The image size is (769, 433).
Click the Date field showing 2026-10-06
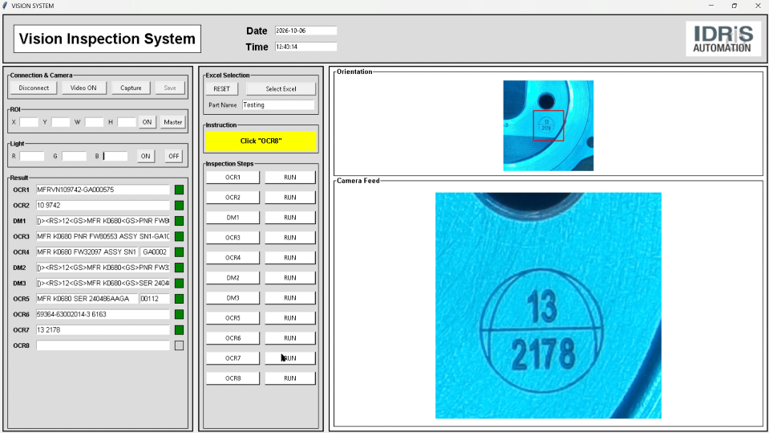click(x=306, y=30)
